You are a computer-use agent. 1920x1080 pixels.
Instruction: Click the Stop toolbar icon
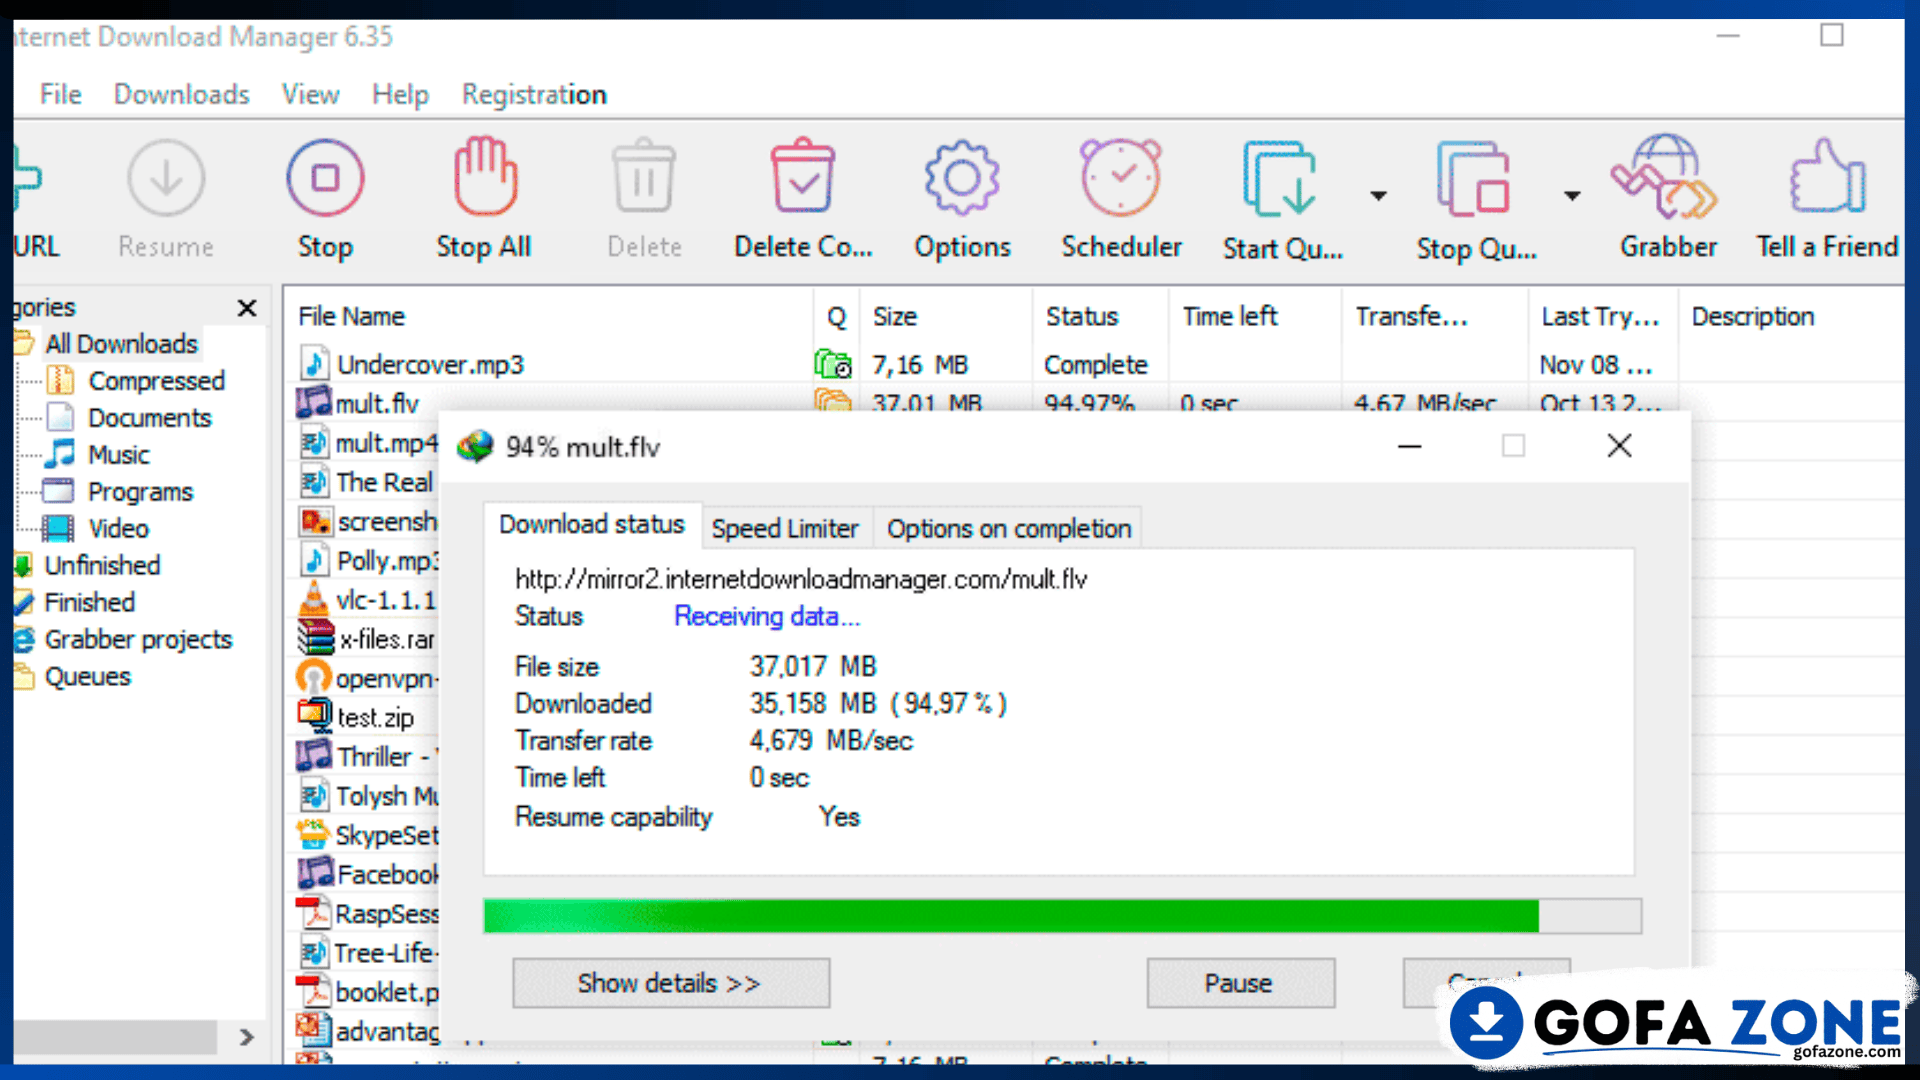pos(325,178)
